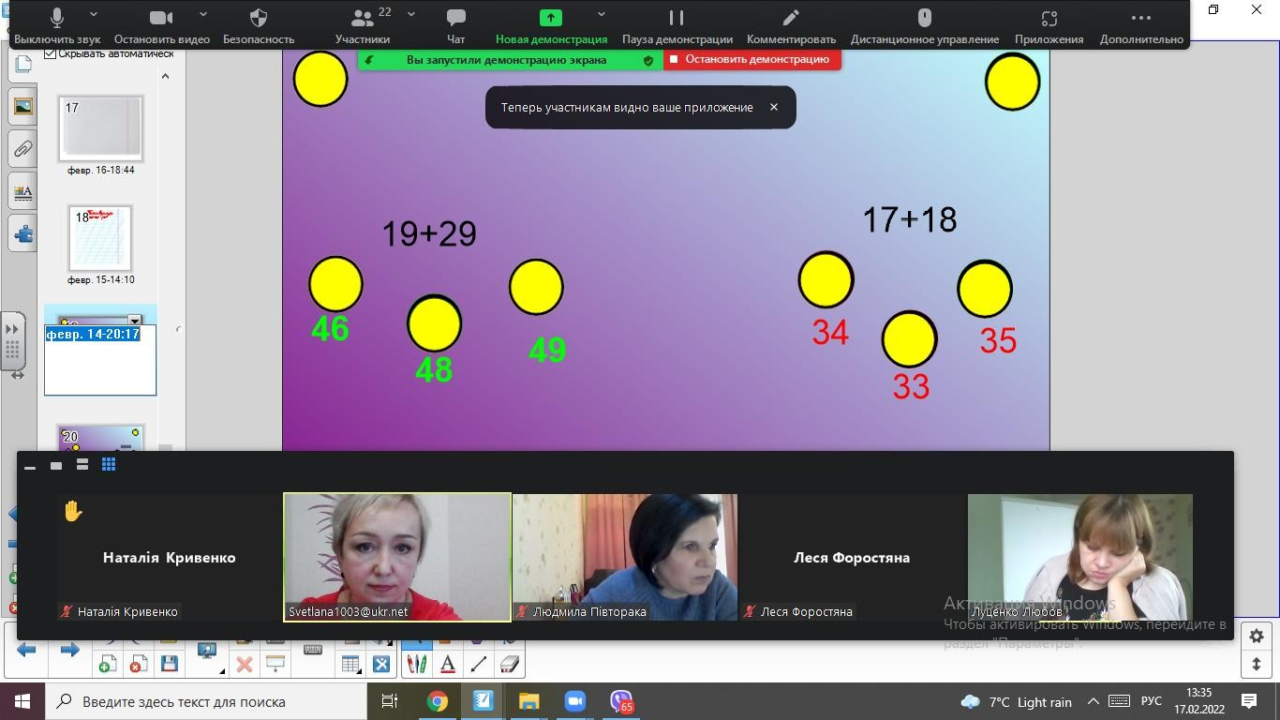
Task: Toggle Скрывать автоматически checkbox
Action: (51, 54)
